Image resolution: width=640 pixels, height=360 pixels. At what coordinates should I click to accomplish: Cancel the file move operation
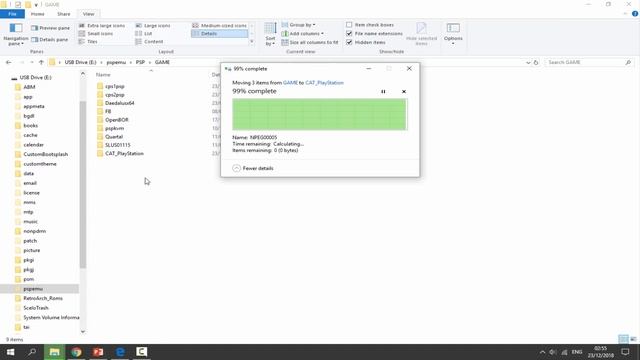[x=404, y=91]
